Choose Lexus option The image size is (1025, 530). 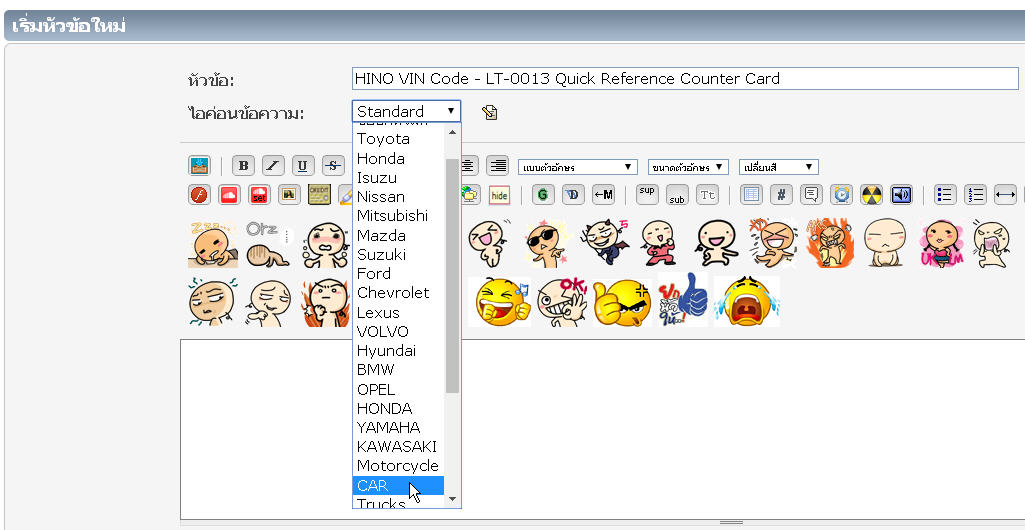[x=399, y=312]
